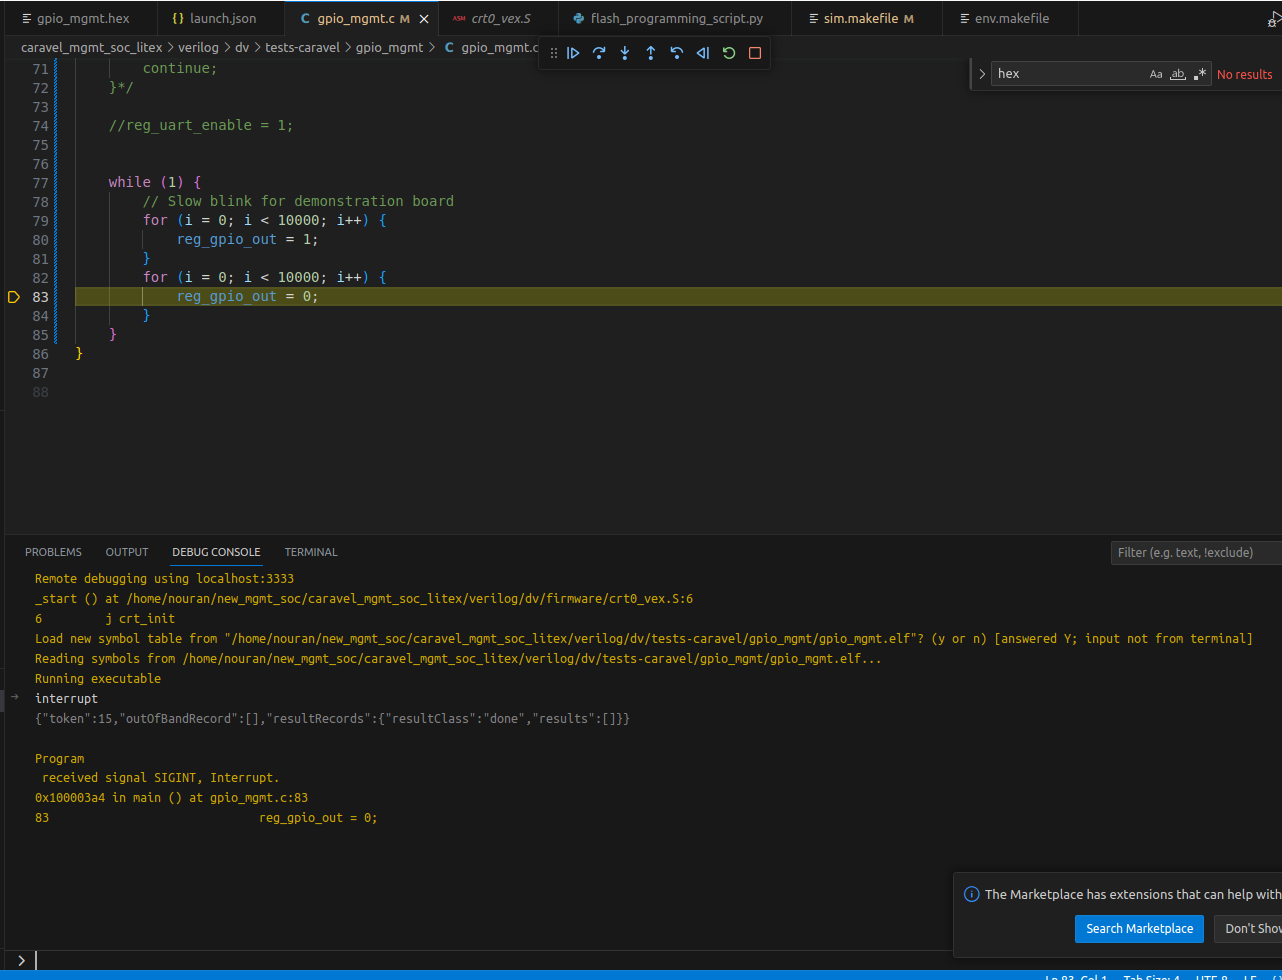Click the info icon in Marketplace notification
1282x980 pixels.
click(970, 894)
